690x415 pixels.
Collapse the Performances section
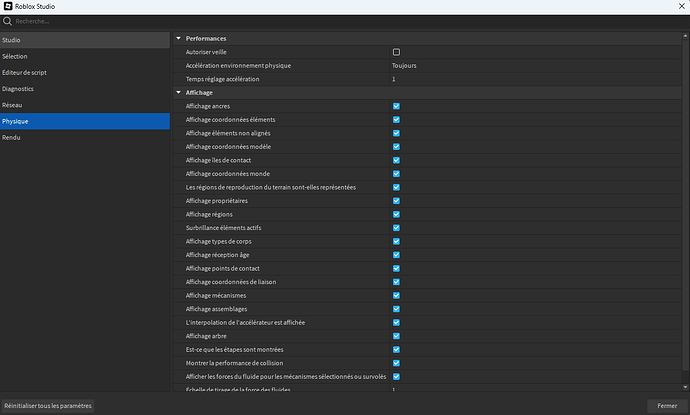178,38
